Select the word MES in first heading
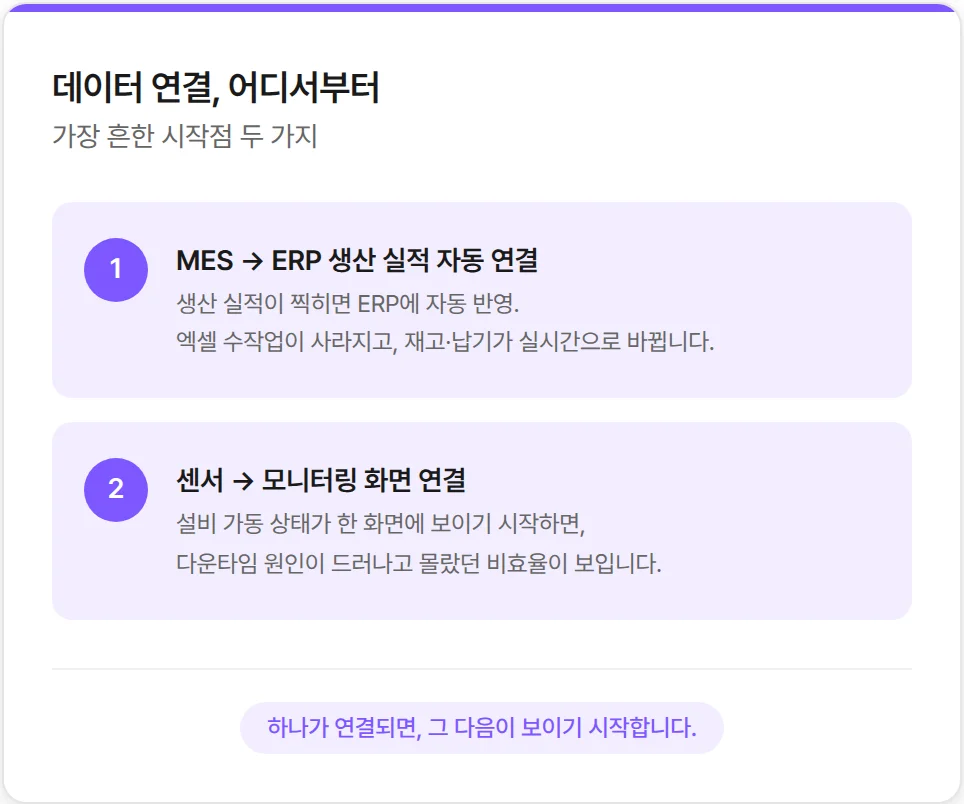 coord(205,261)
